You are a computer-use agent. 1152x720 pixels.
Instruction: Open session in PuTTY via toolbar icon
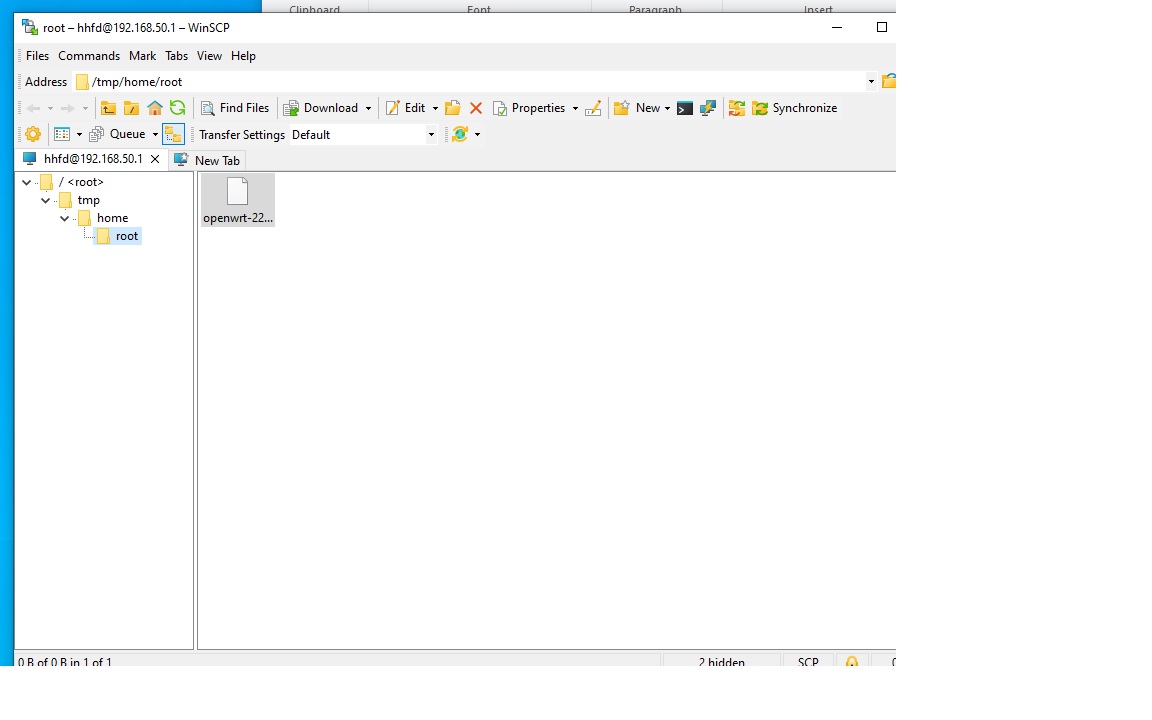(x=708, y=107)
